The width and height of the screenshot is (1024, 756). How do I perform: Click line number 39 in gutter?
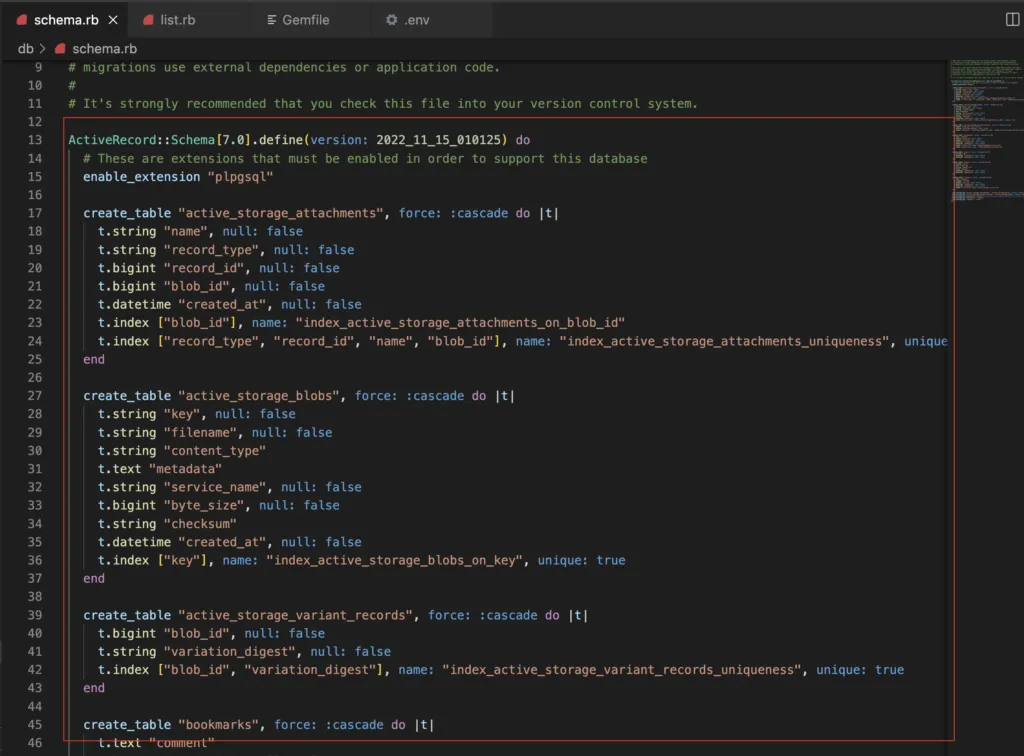point(35,616)
